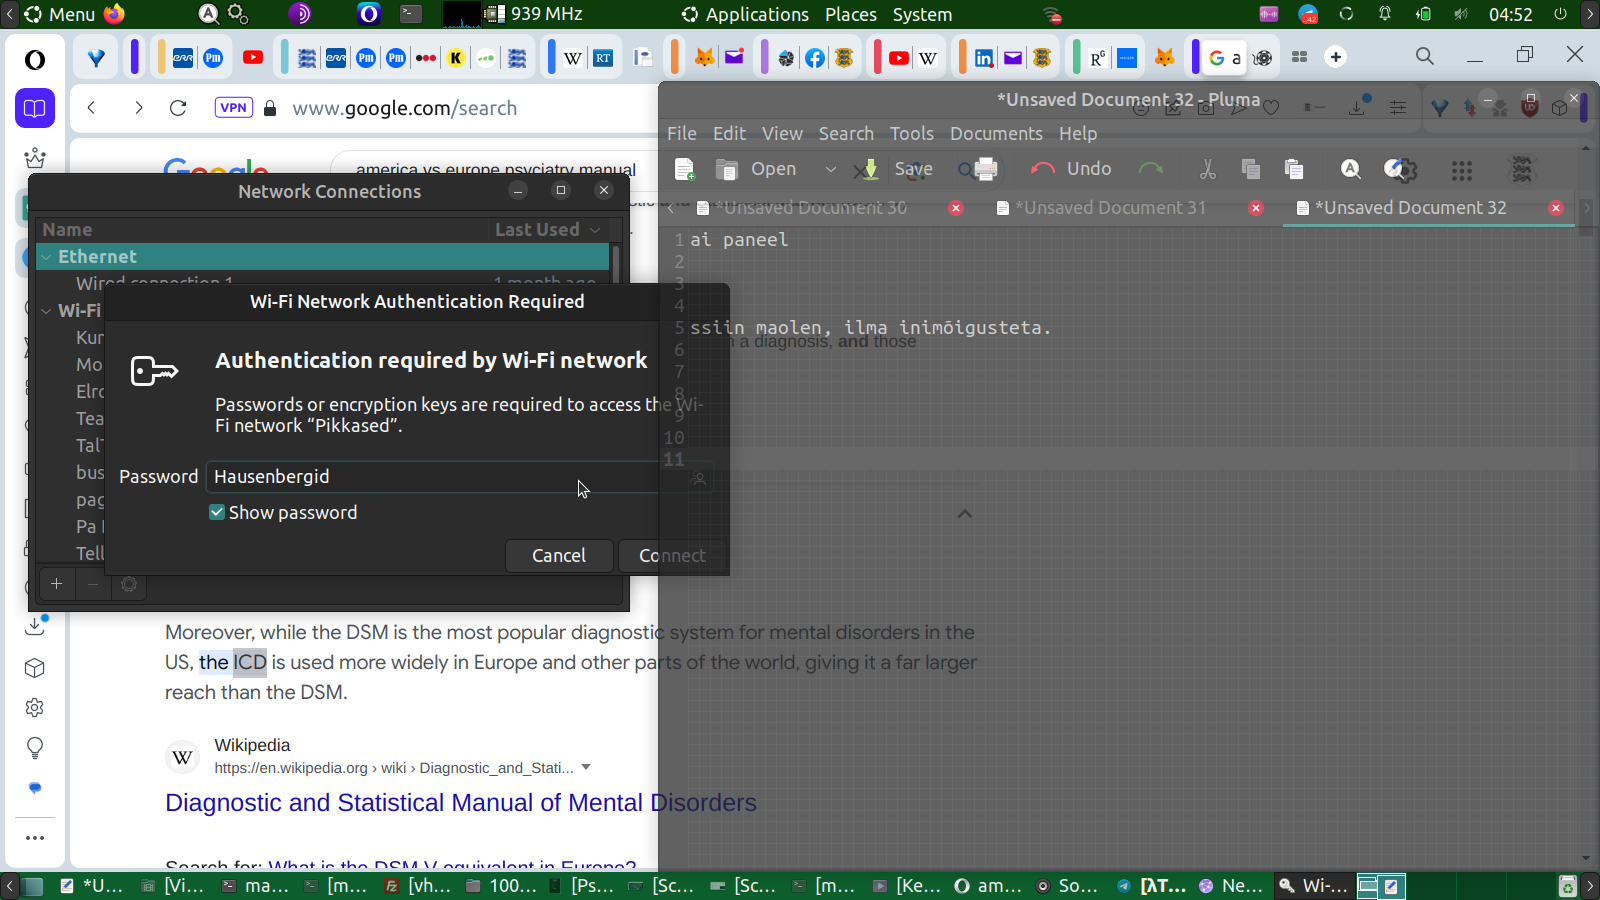Open the Documents menu in Pluma
The height and width of the screenshot is (900, 1600).
coord(995,134)
